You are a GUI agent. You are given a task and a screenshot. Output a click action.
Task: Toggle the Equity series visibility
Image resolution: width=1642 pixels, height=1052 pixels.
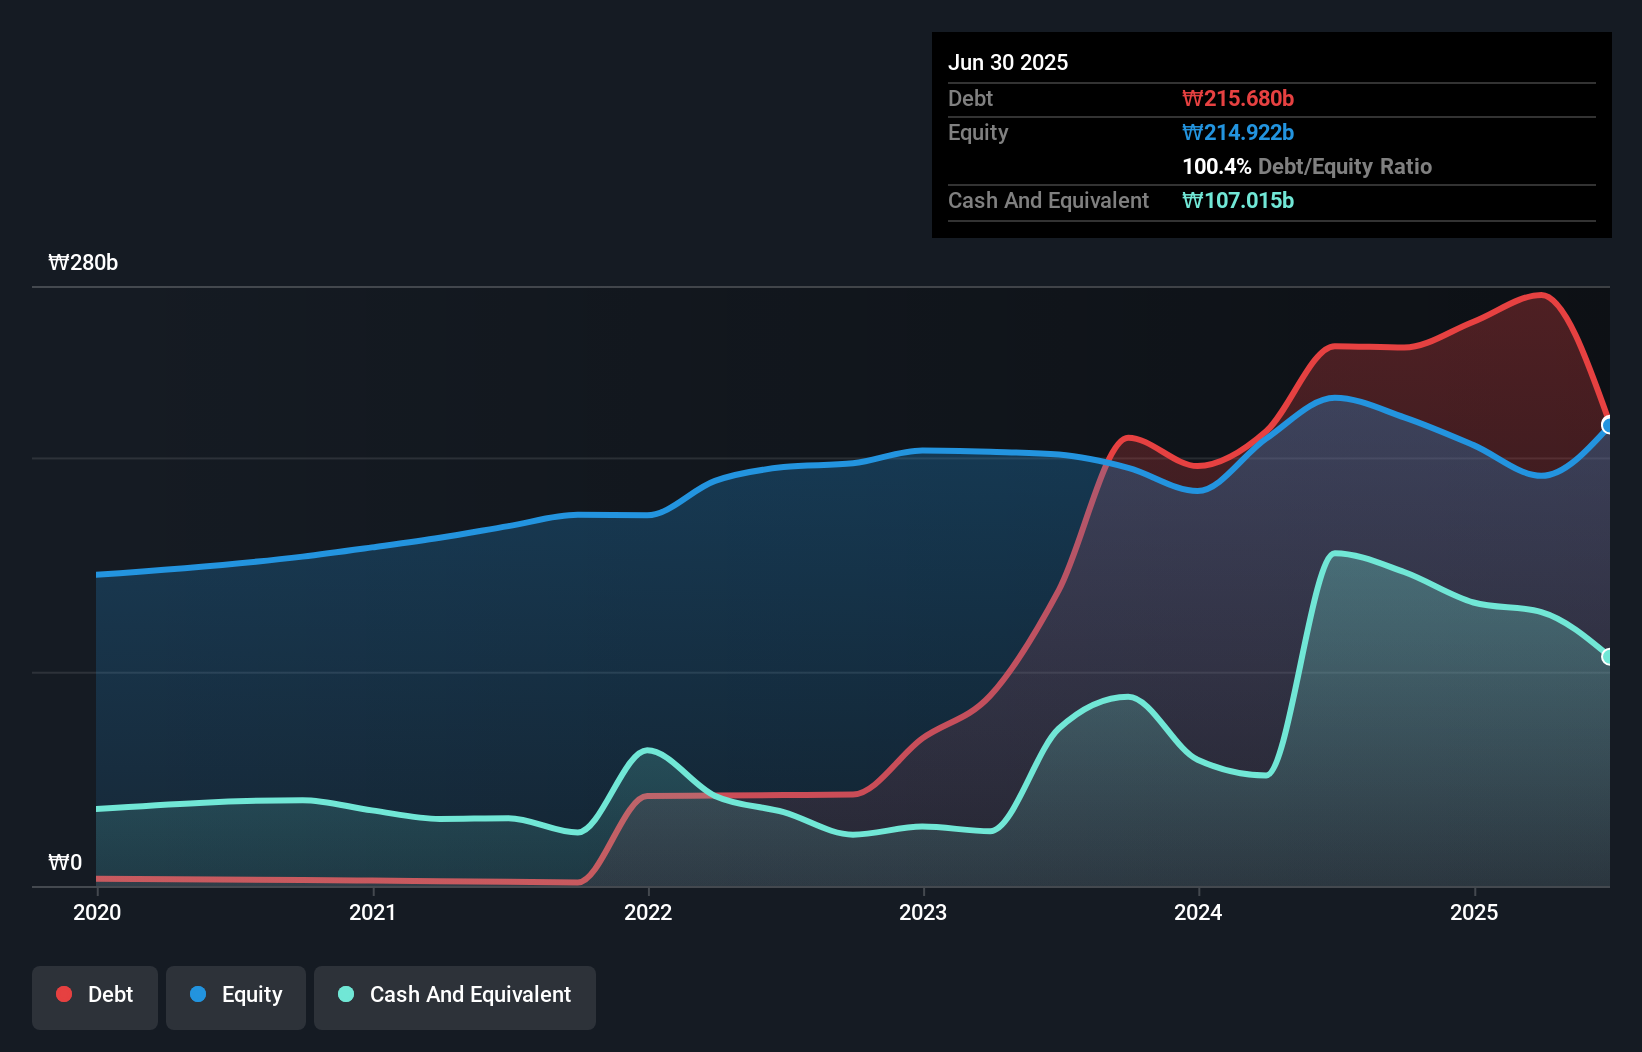point(235,995)
